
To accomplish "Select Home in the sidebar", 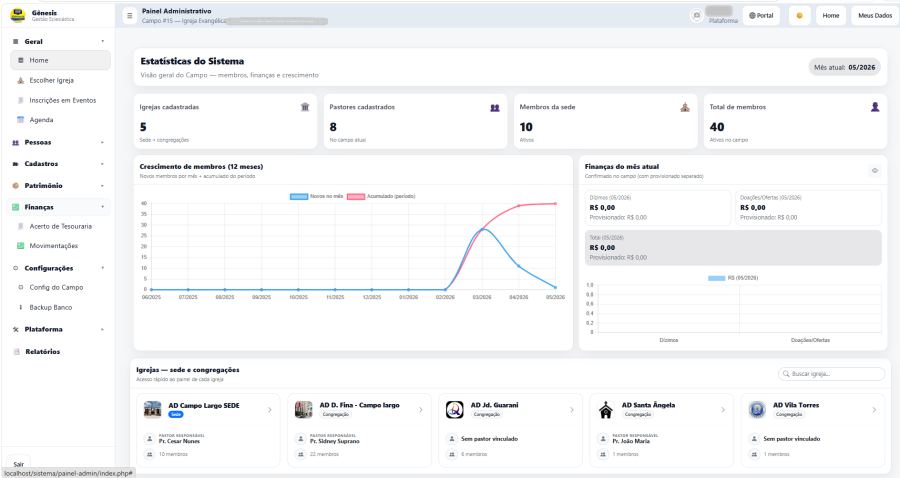I will [x=60, y=60].
